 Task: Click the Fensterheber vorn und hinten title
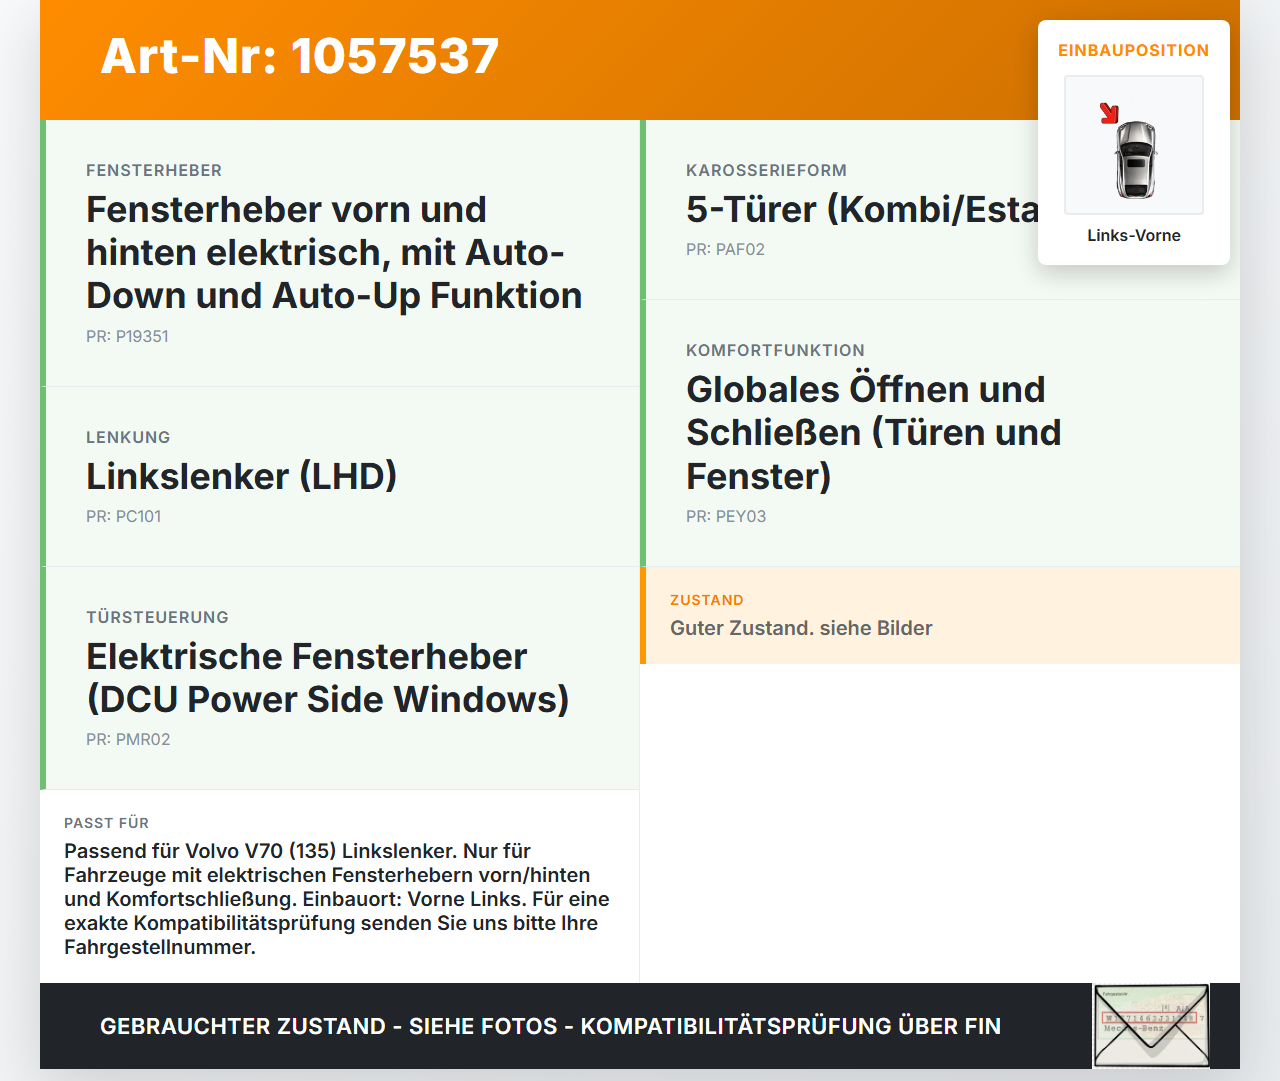pyautogui.click(x=335, y=252)
